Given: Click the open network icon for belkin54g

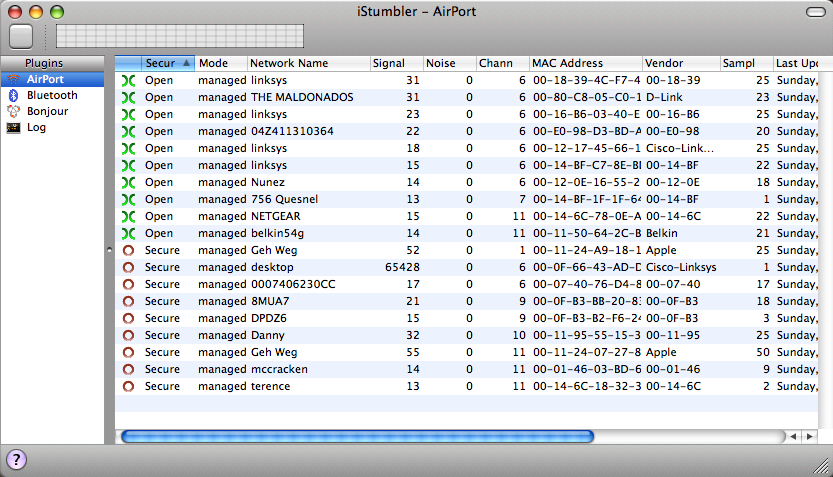Looking at the screenshot, I should point(128,234).
